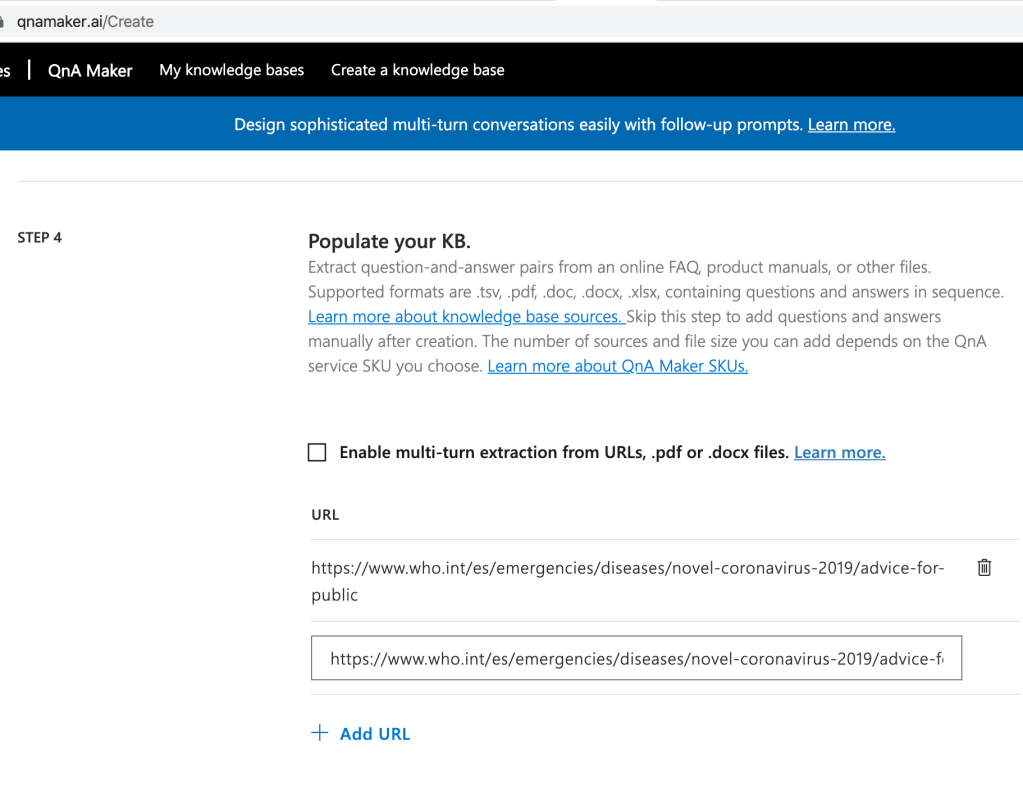Screen dimensions: 1023x787
Task: Open Learn more about knowledge base sources
Action: tap(466, 316)
